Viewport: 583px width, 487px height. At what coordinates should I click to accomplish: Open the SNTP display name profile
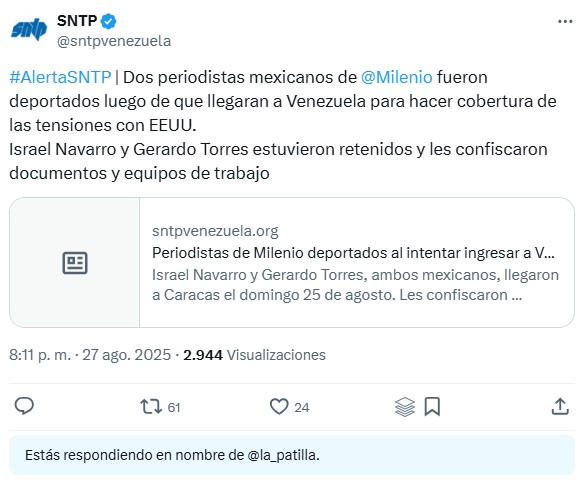(x=77, y=21)
